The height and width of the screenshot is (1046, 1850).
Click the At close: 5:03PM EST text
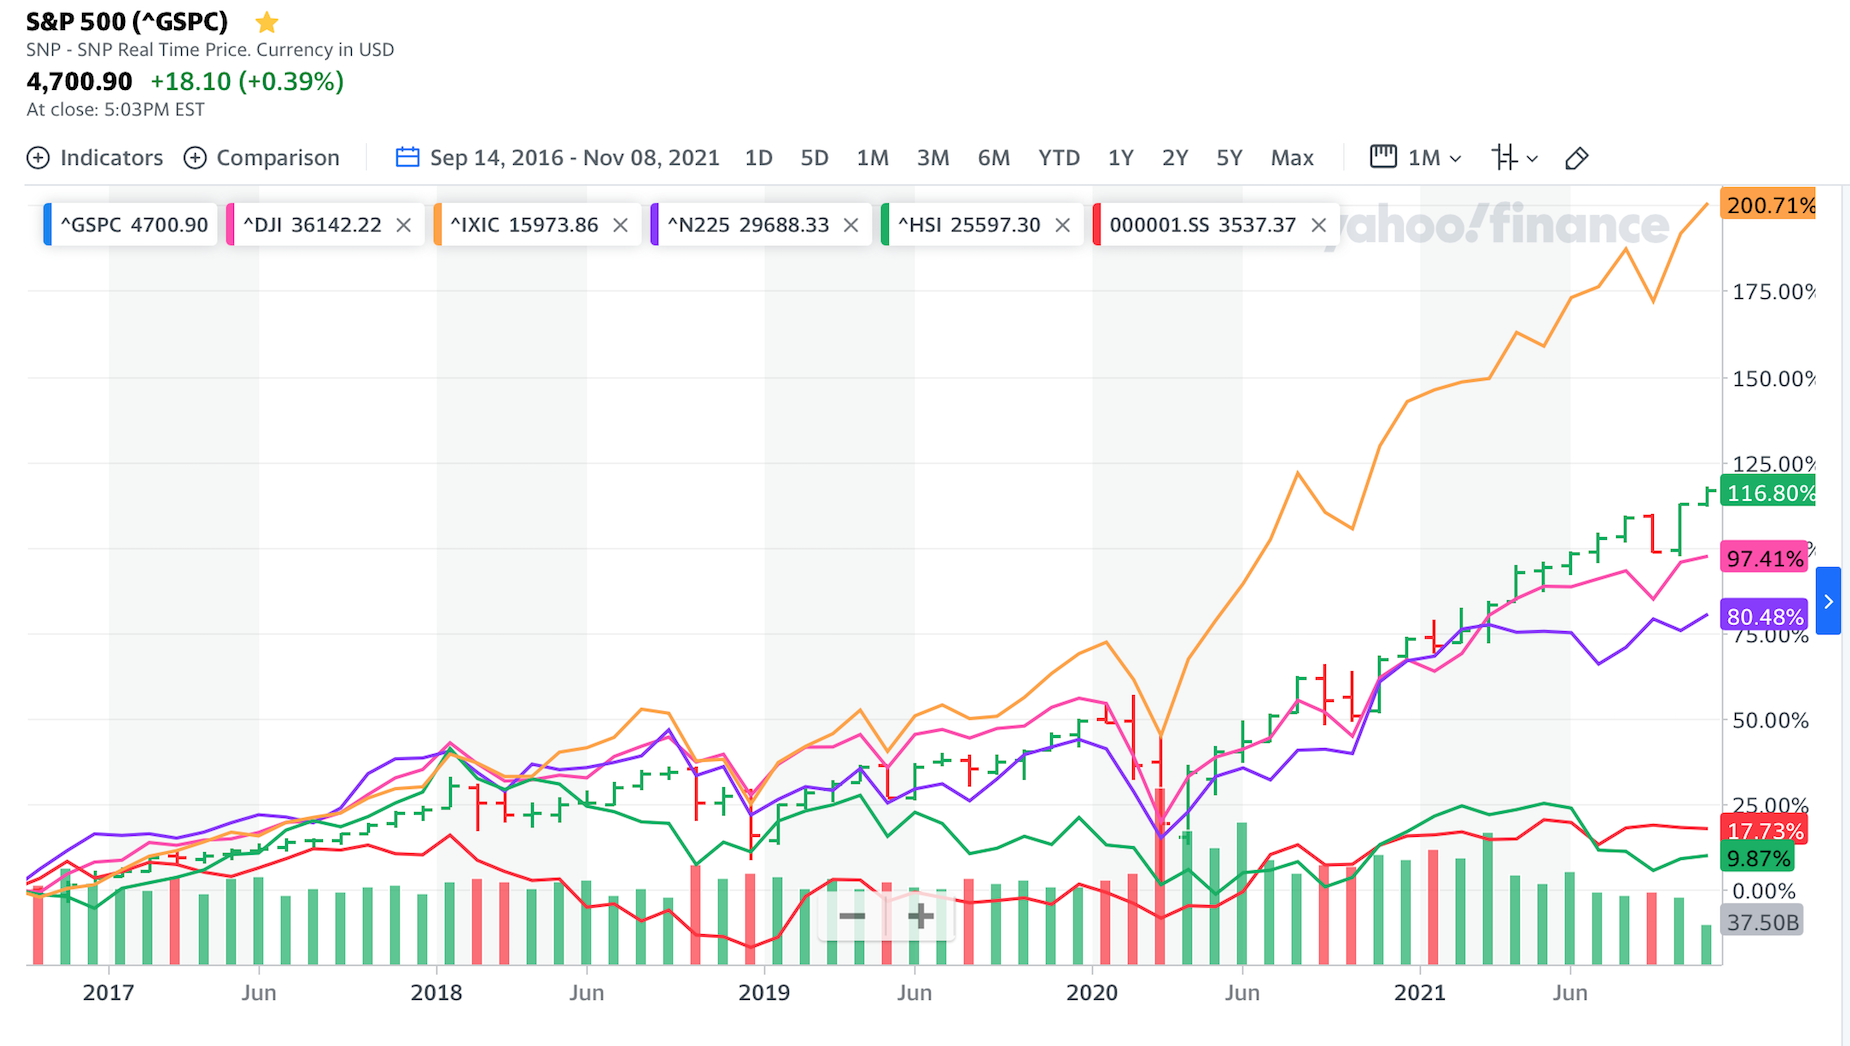[115, 110]
